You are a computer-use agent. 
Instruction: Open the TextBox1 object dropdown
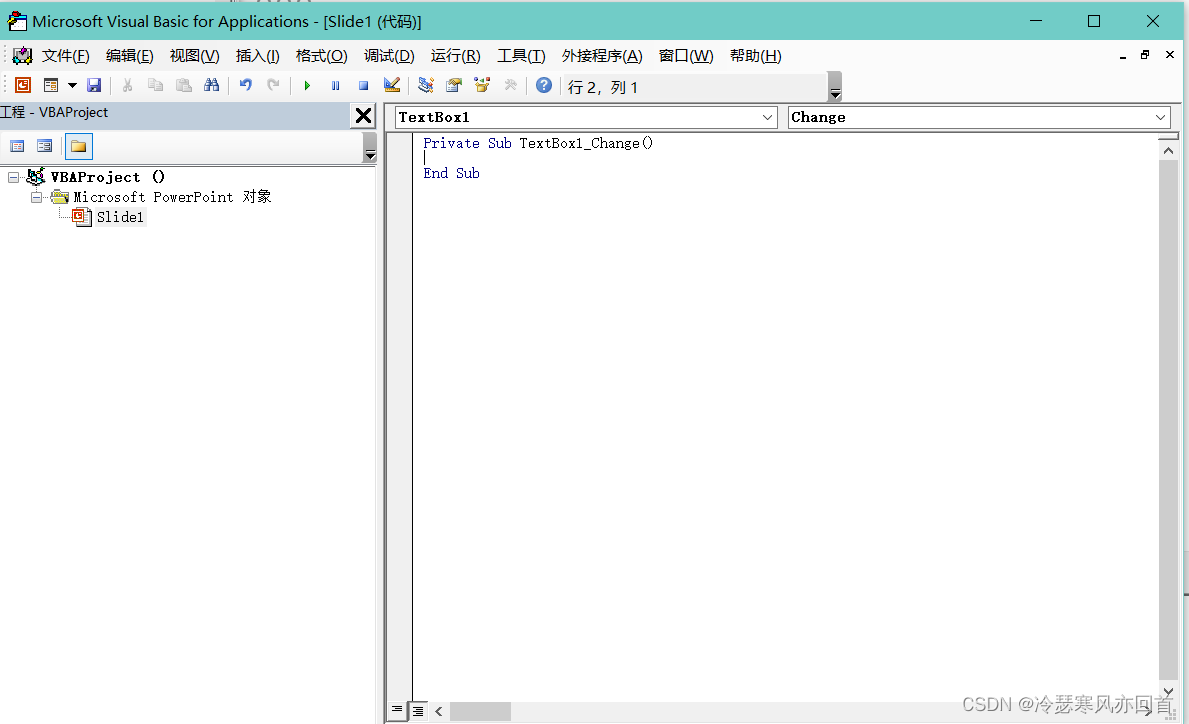767,118
